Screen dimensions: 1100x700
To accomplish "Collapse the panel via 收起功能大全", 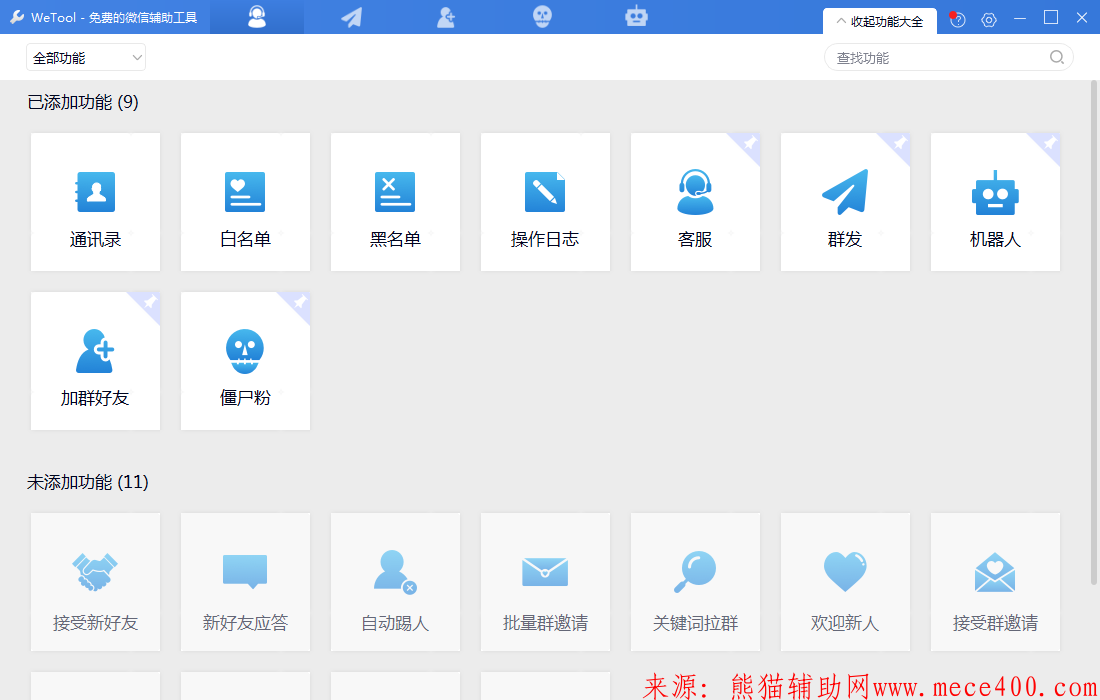I will click(x=880, y=21).
